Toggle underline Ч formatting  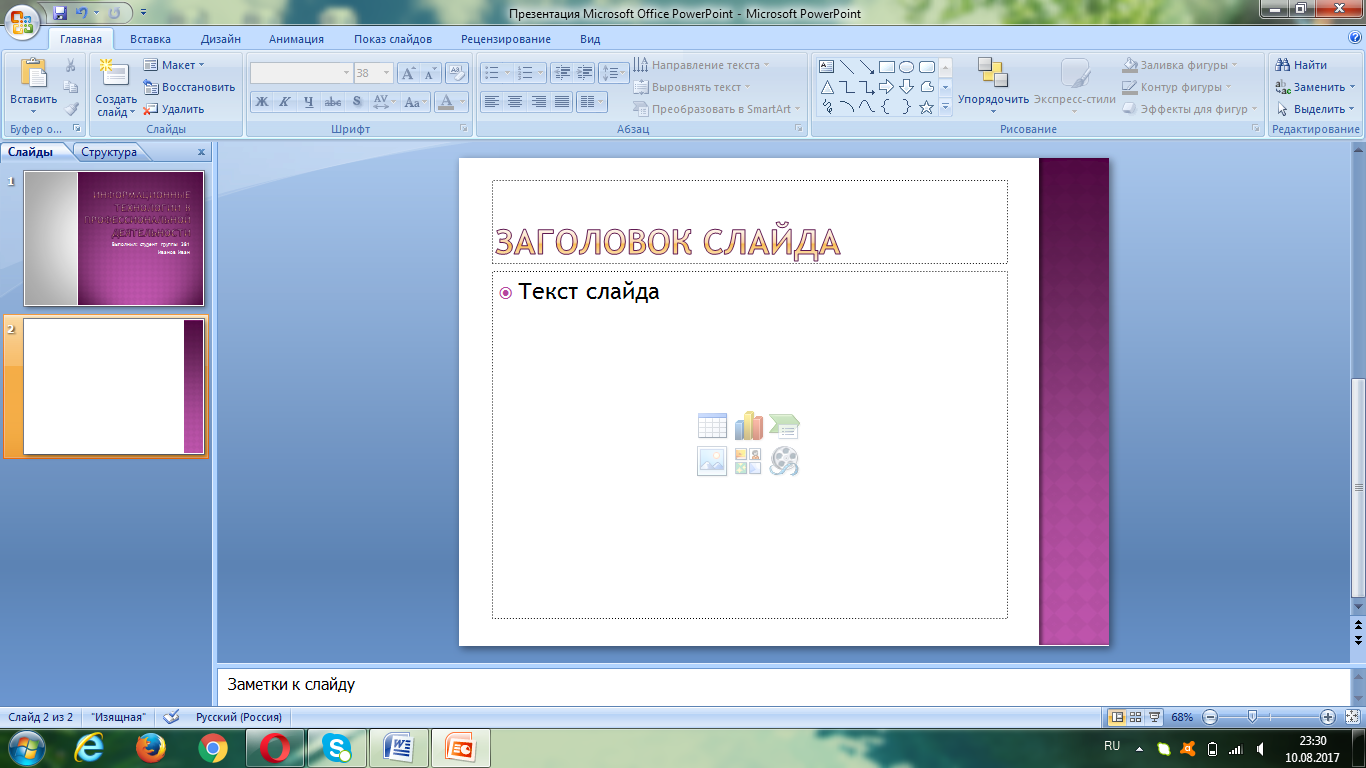pos(308,101)
